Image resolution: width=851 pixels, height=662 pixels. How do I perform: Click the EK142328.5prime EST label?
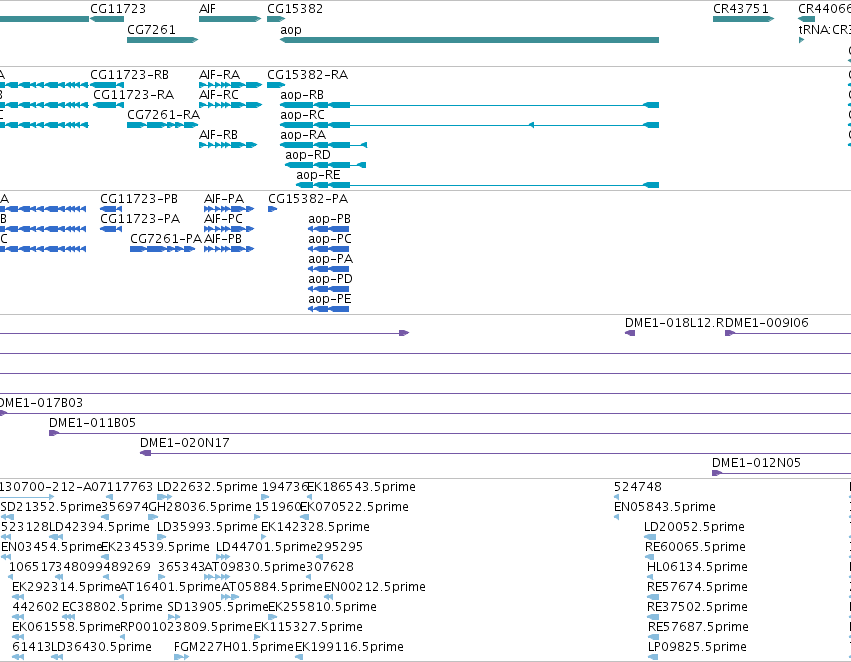click(315, 527)
